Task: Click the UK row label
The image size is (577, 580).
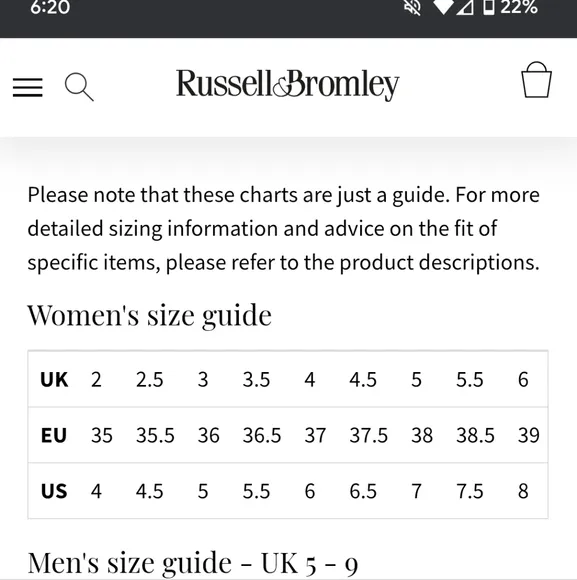Action: point(54,380)
